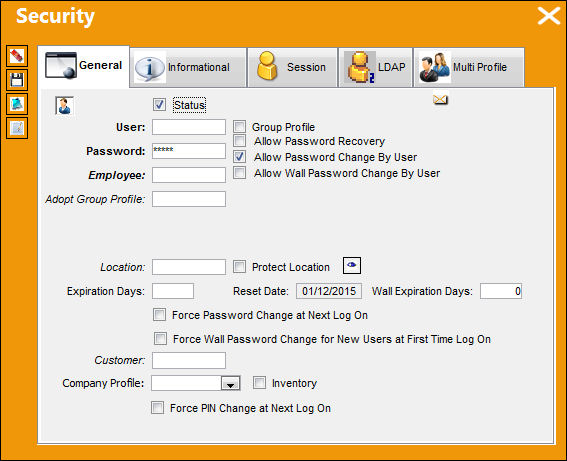567x461 pixels.
Task: Click the eraser clear icon in sidebar
Action: pyautogui.click(x=17, y=56)
